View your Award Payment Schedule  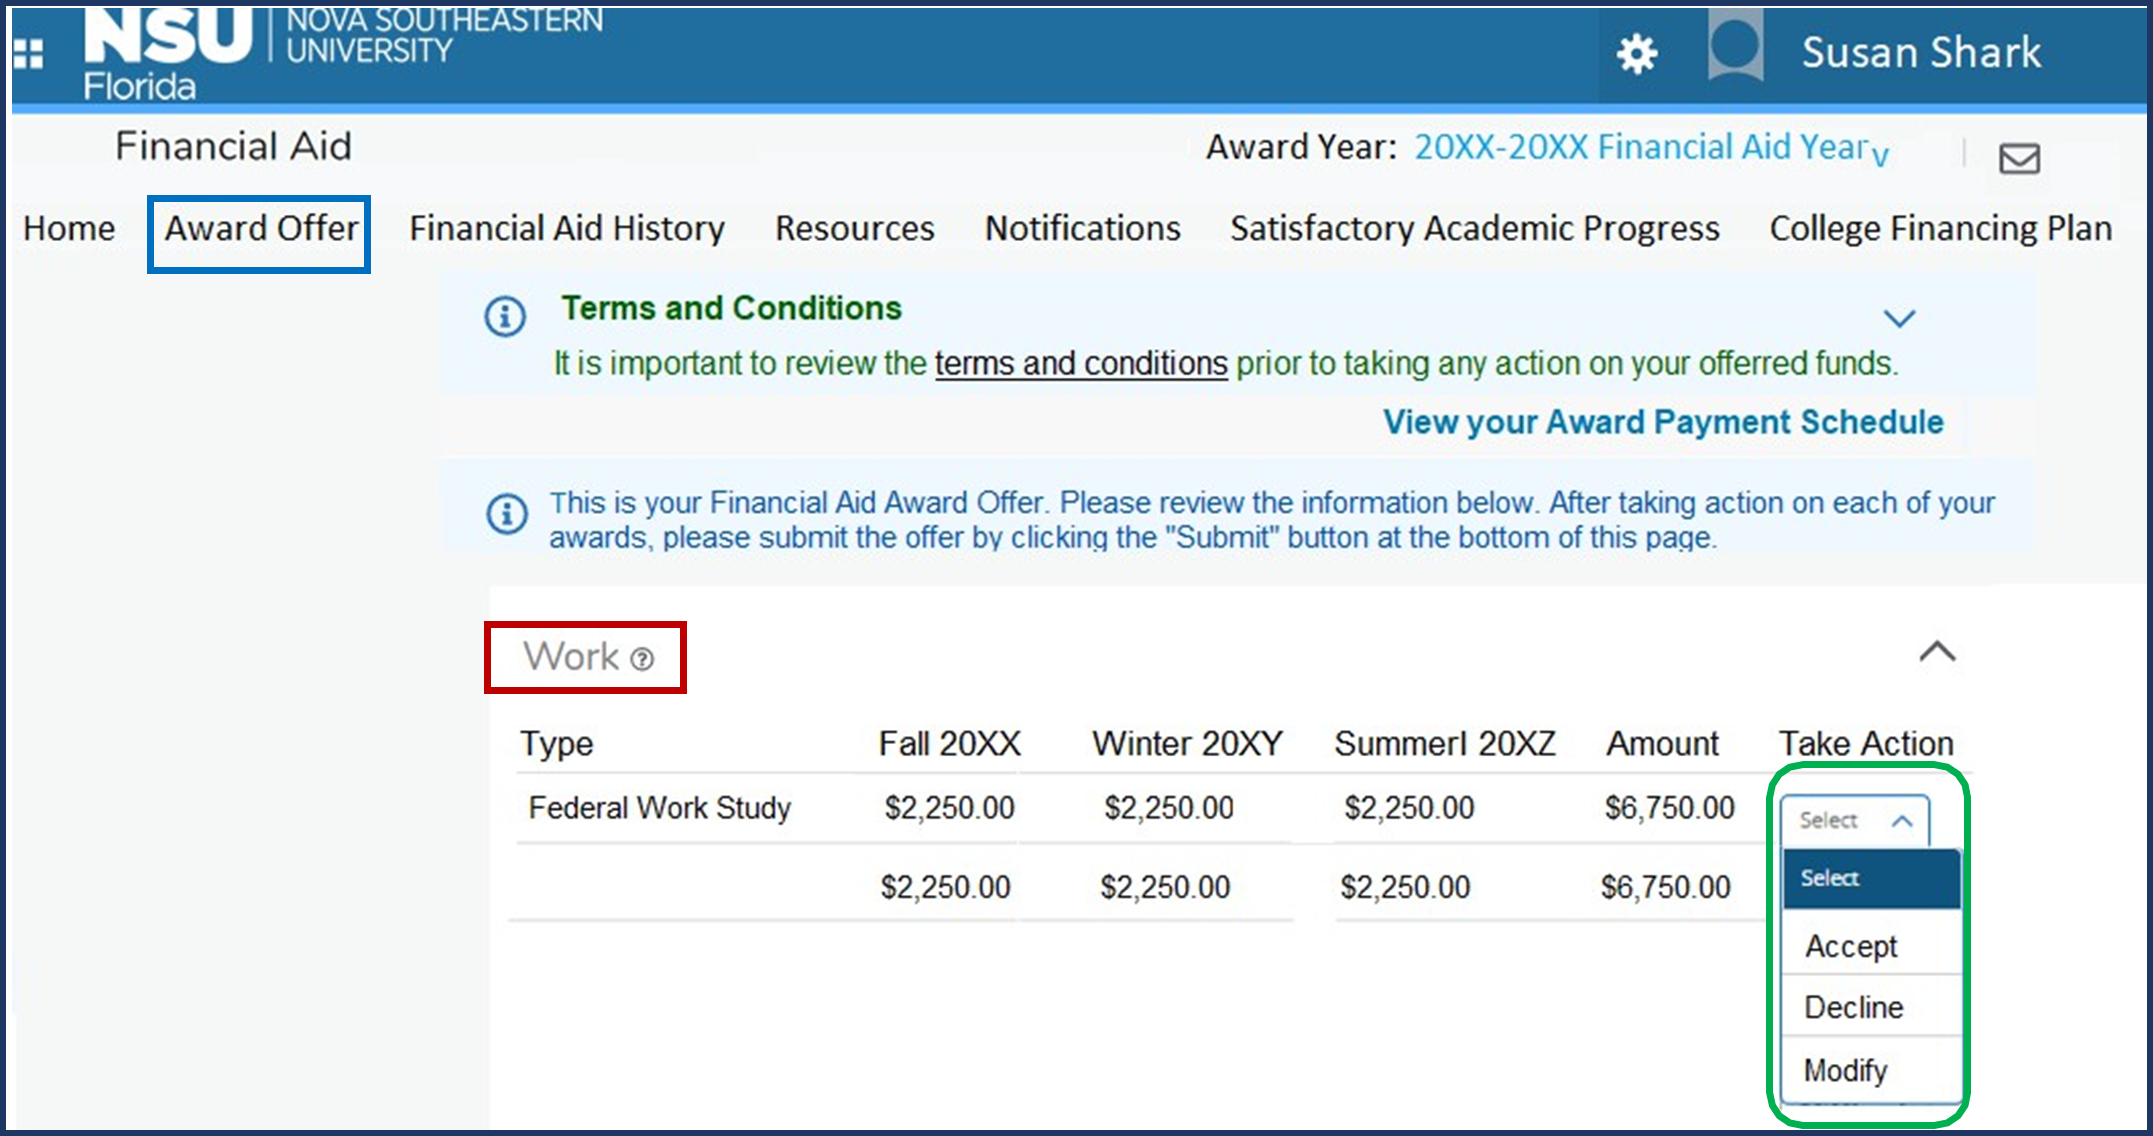1663,421
